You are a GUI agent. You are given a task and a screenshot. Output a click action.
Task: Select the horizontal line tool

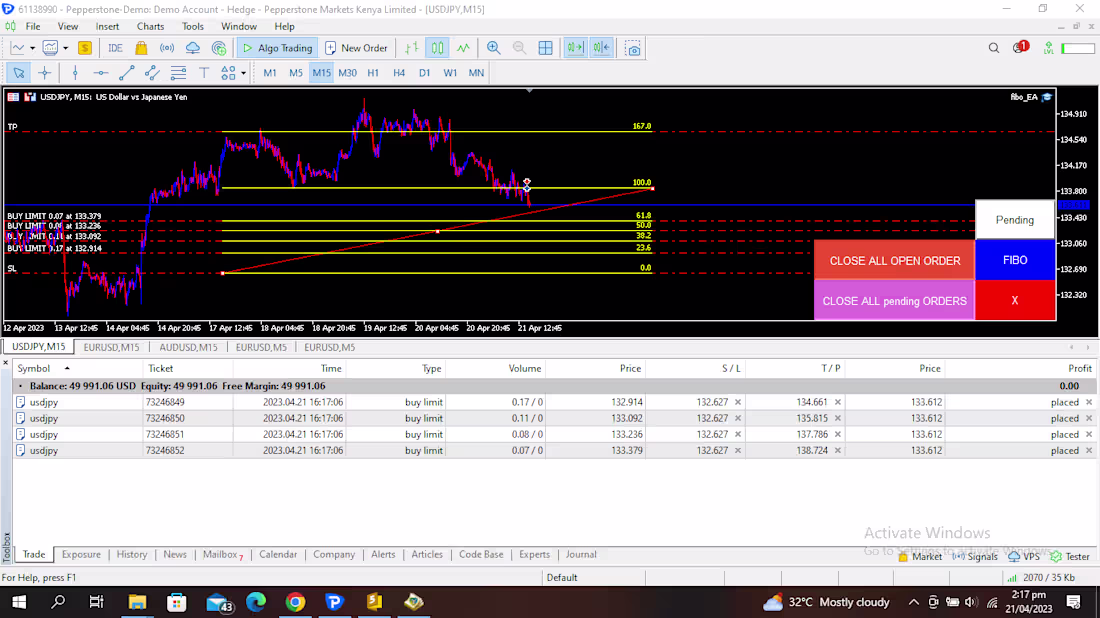pos(100,72)
